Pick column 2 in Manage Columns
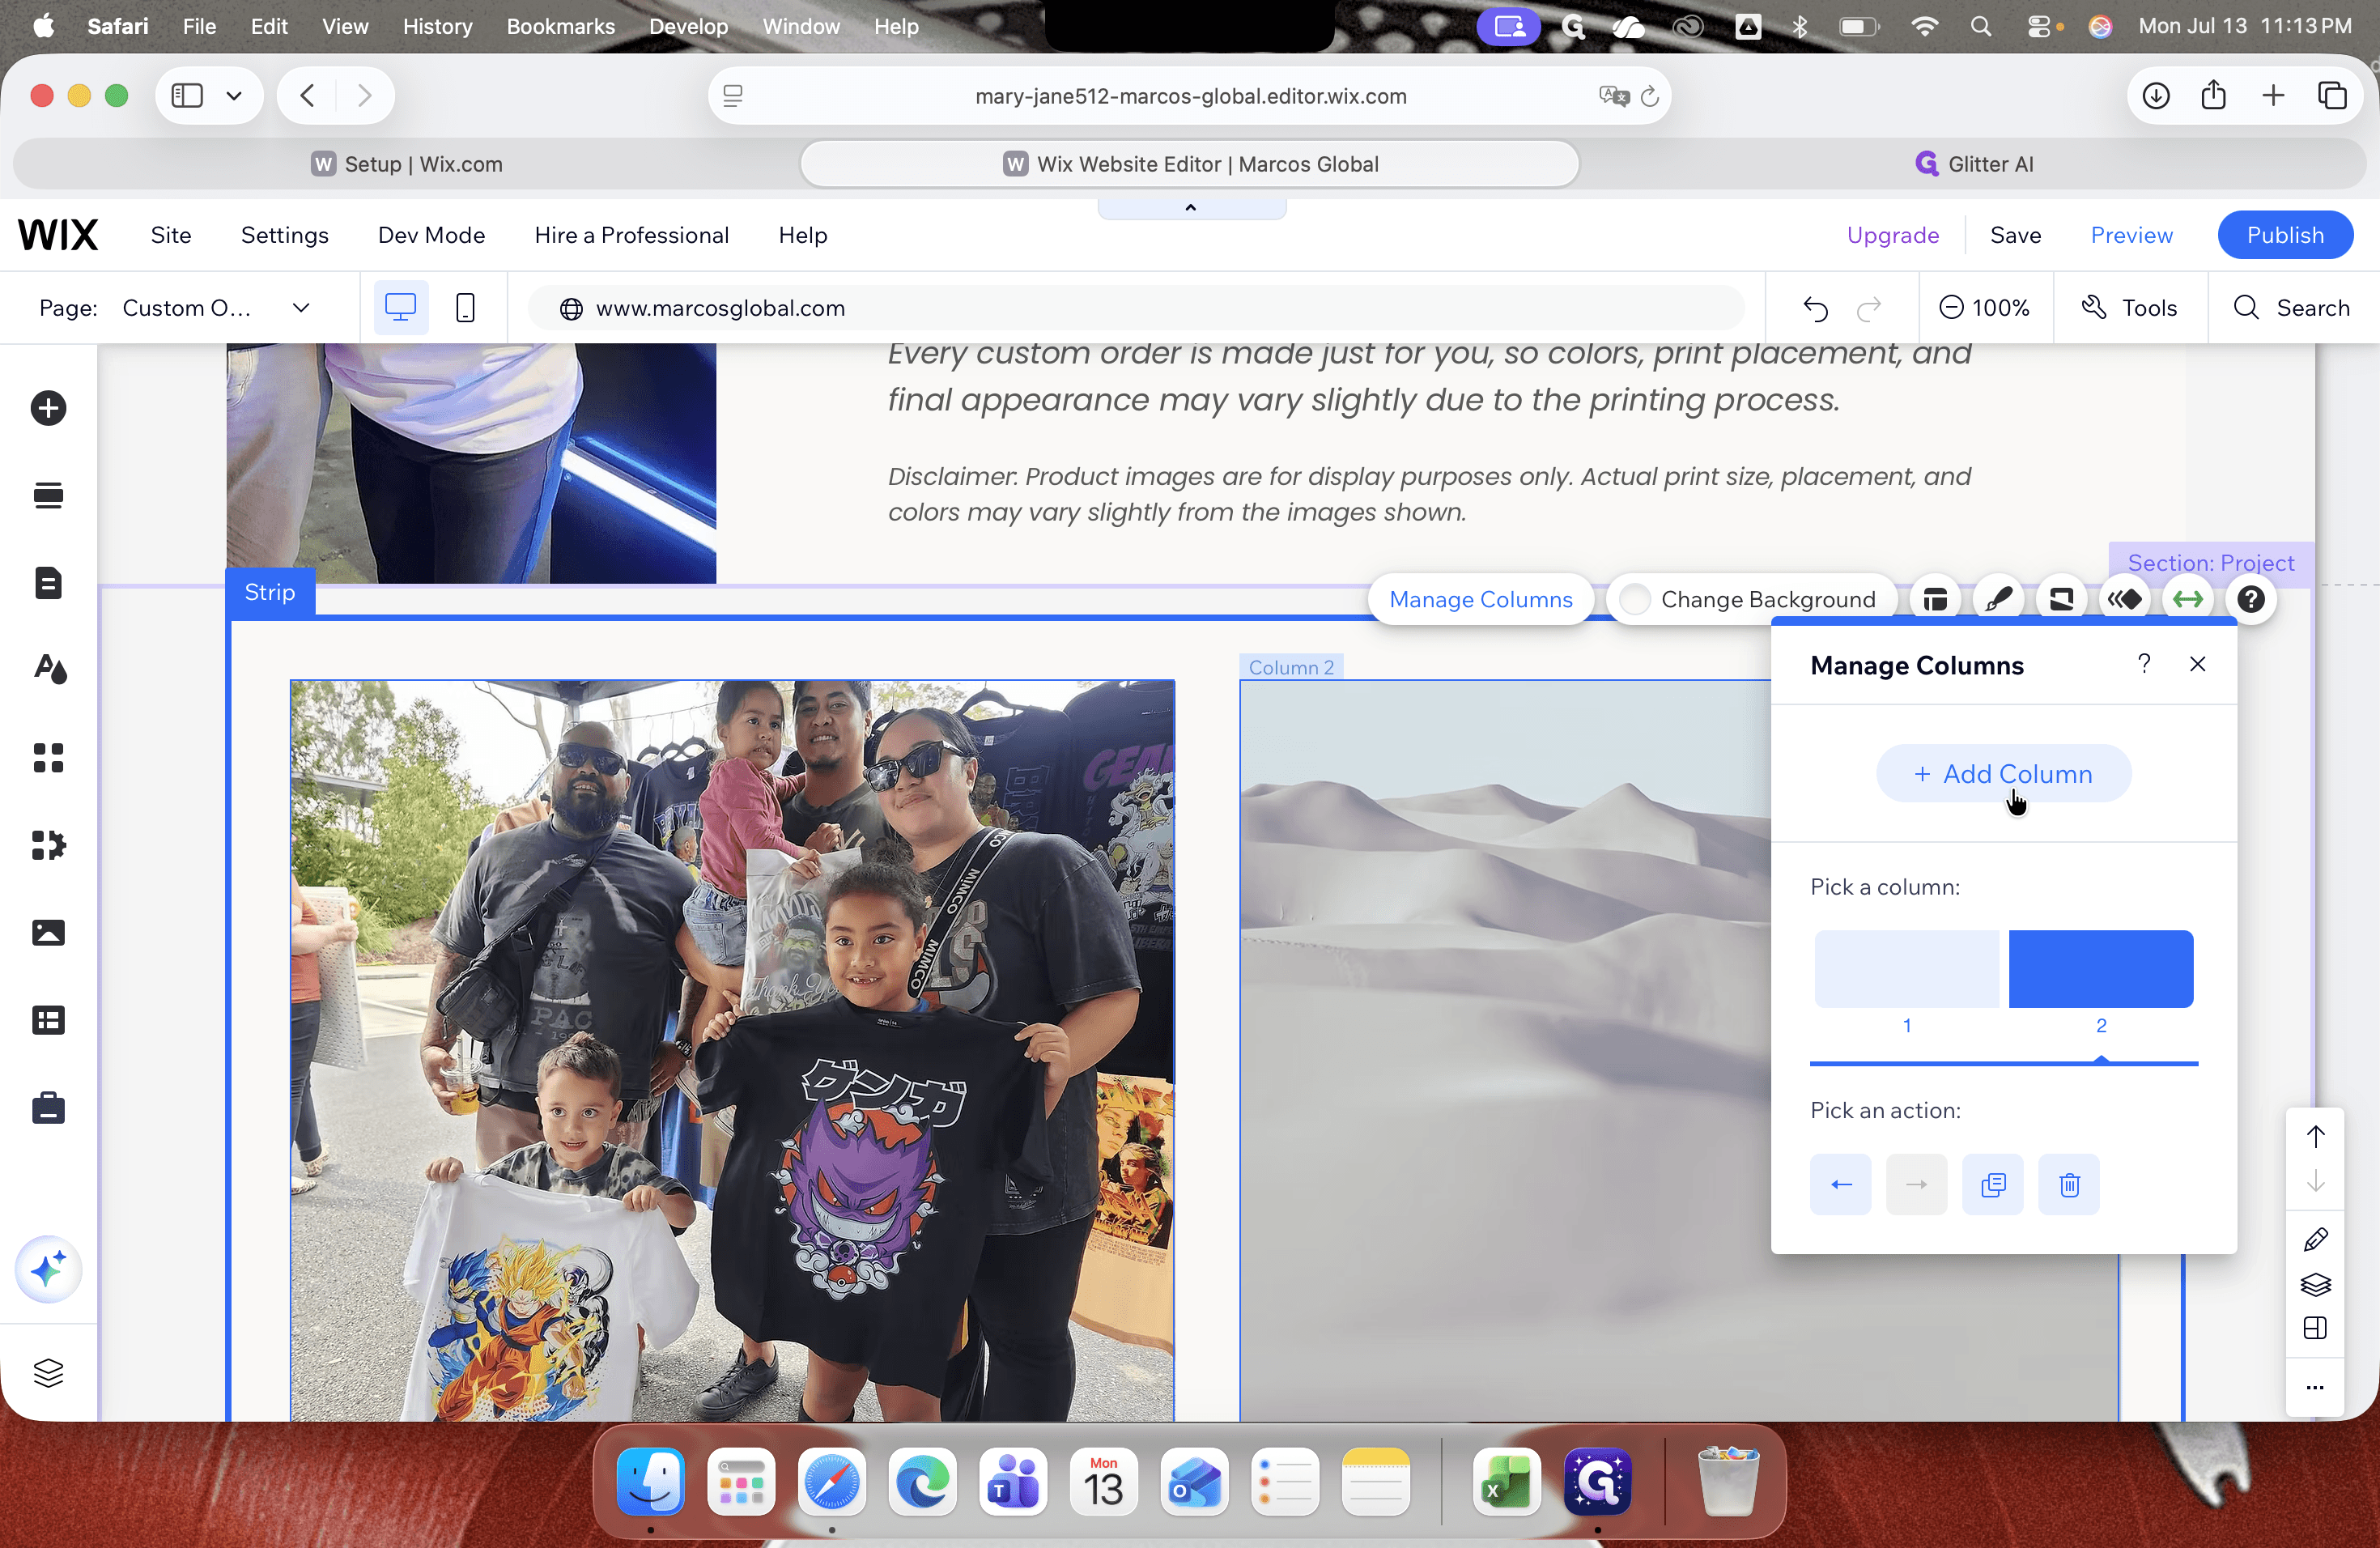This screenshot has width=2380, height=1548. [x=2101, y=968]
